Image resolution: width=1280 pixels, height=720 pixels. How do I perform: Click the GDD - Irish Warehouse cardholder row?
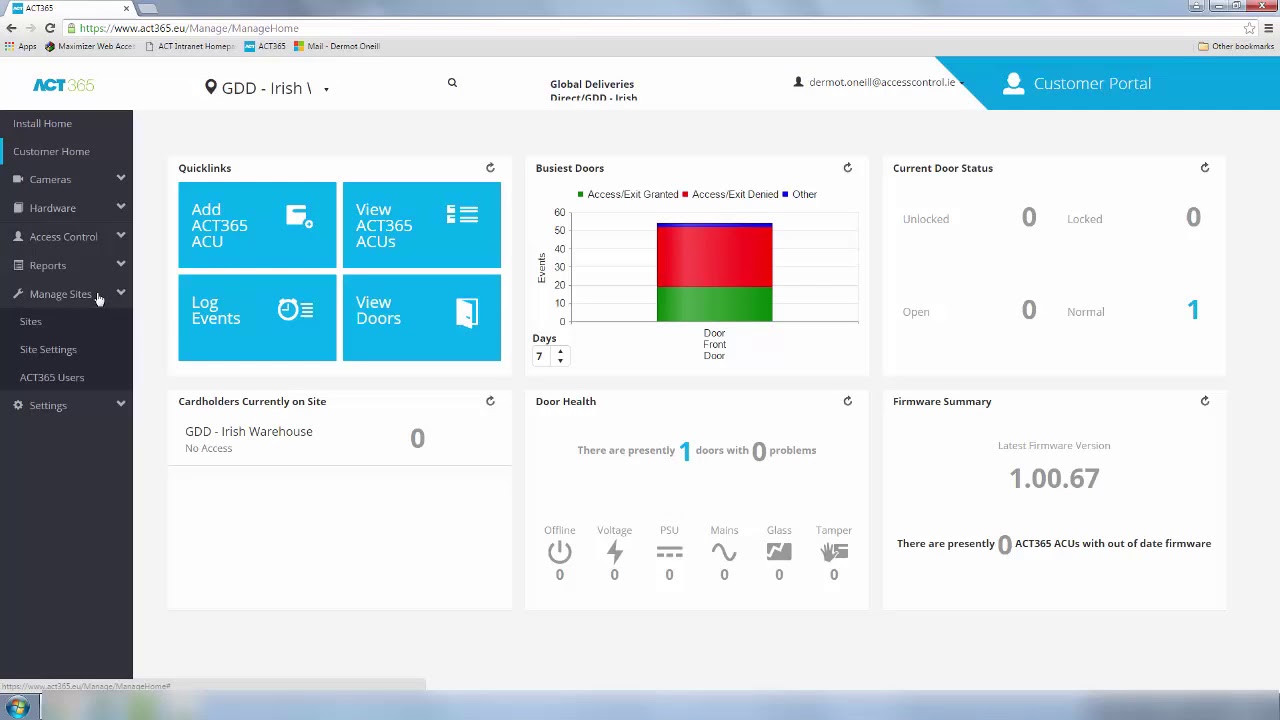click(x=339, y=439)
